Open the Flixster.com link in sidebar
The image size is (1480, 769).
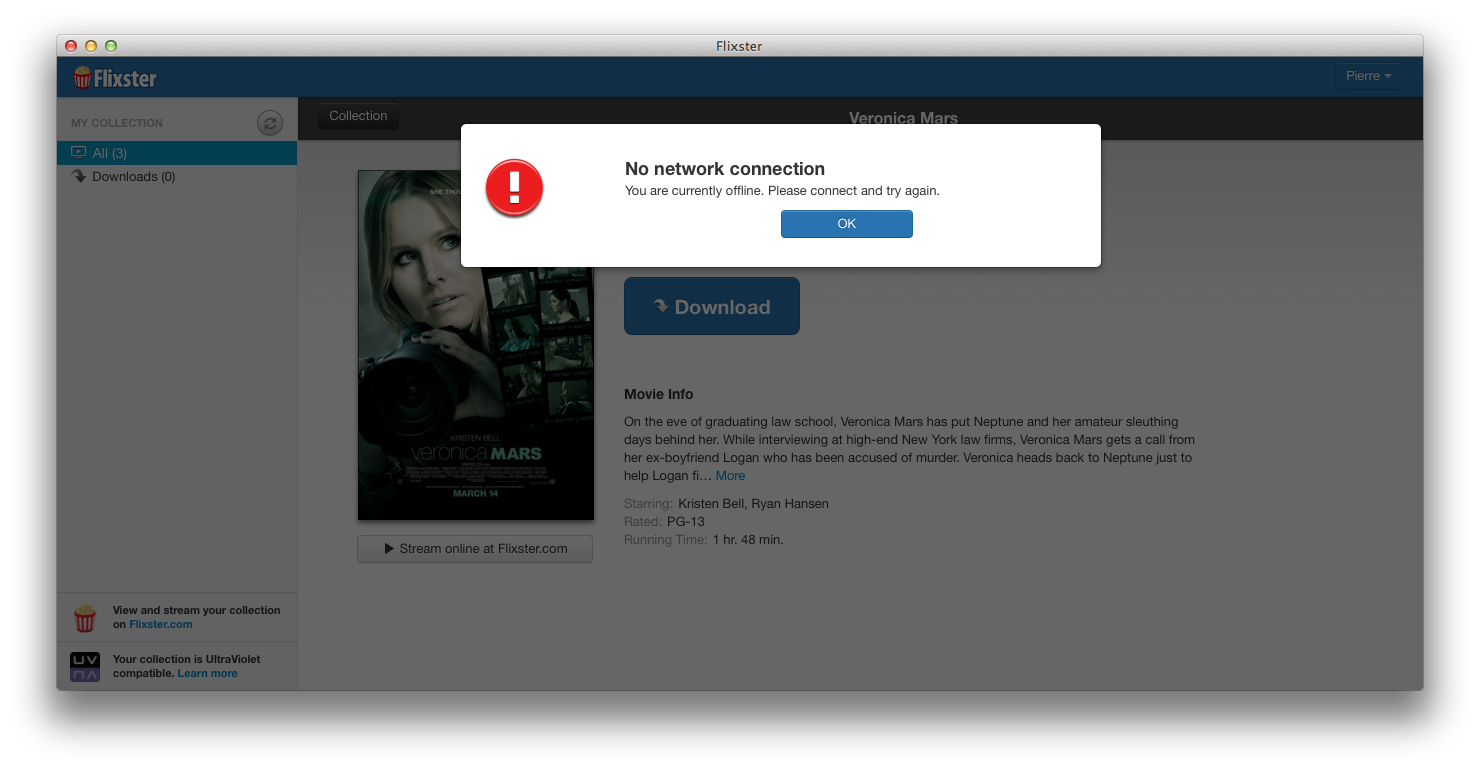pyautogui.click(x=161, y=624)
